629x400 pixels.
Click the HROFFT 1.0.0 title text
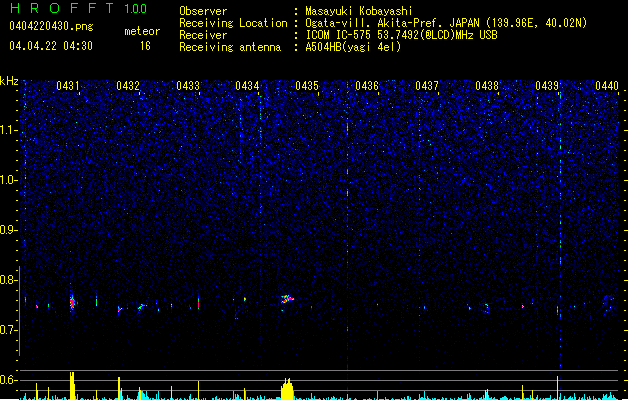[79, 8]
